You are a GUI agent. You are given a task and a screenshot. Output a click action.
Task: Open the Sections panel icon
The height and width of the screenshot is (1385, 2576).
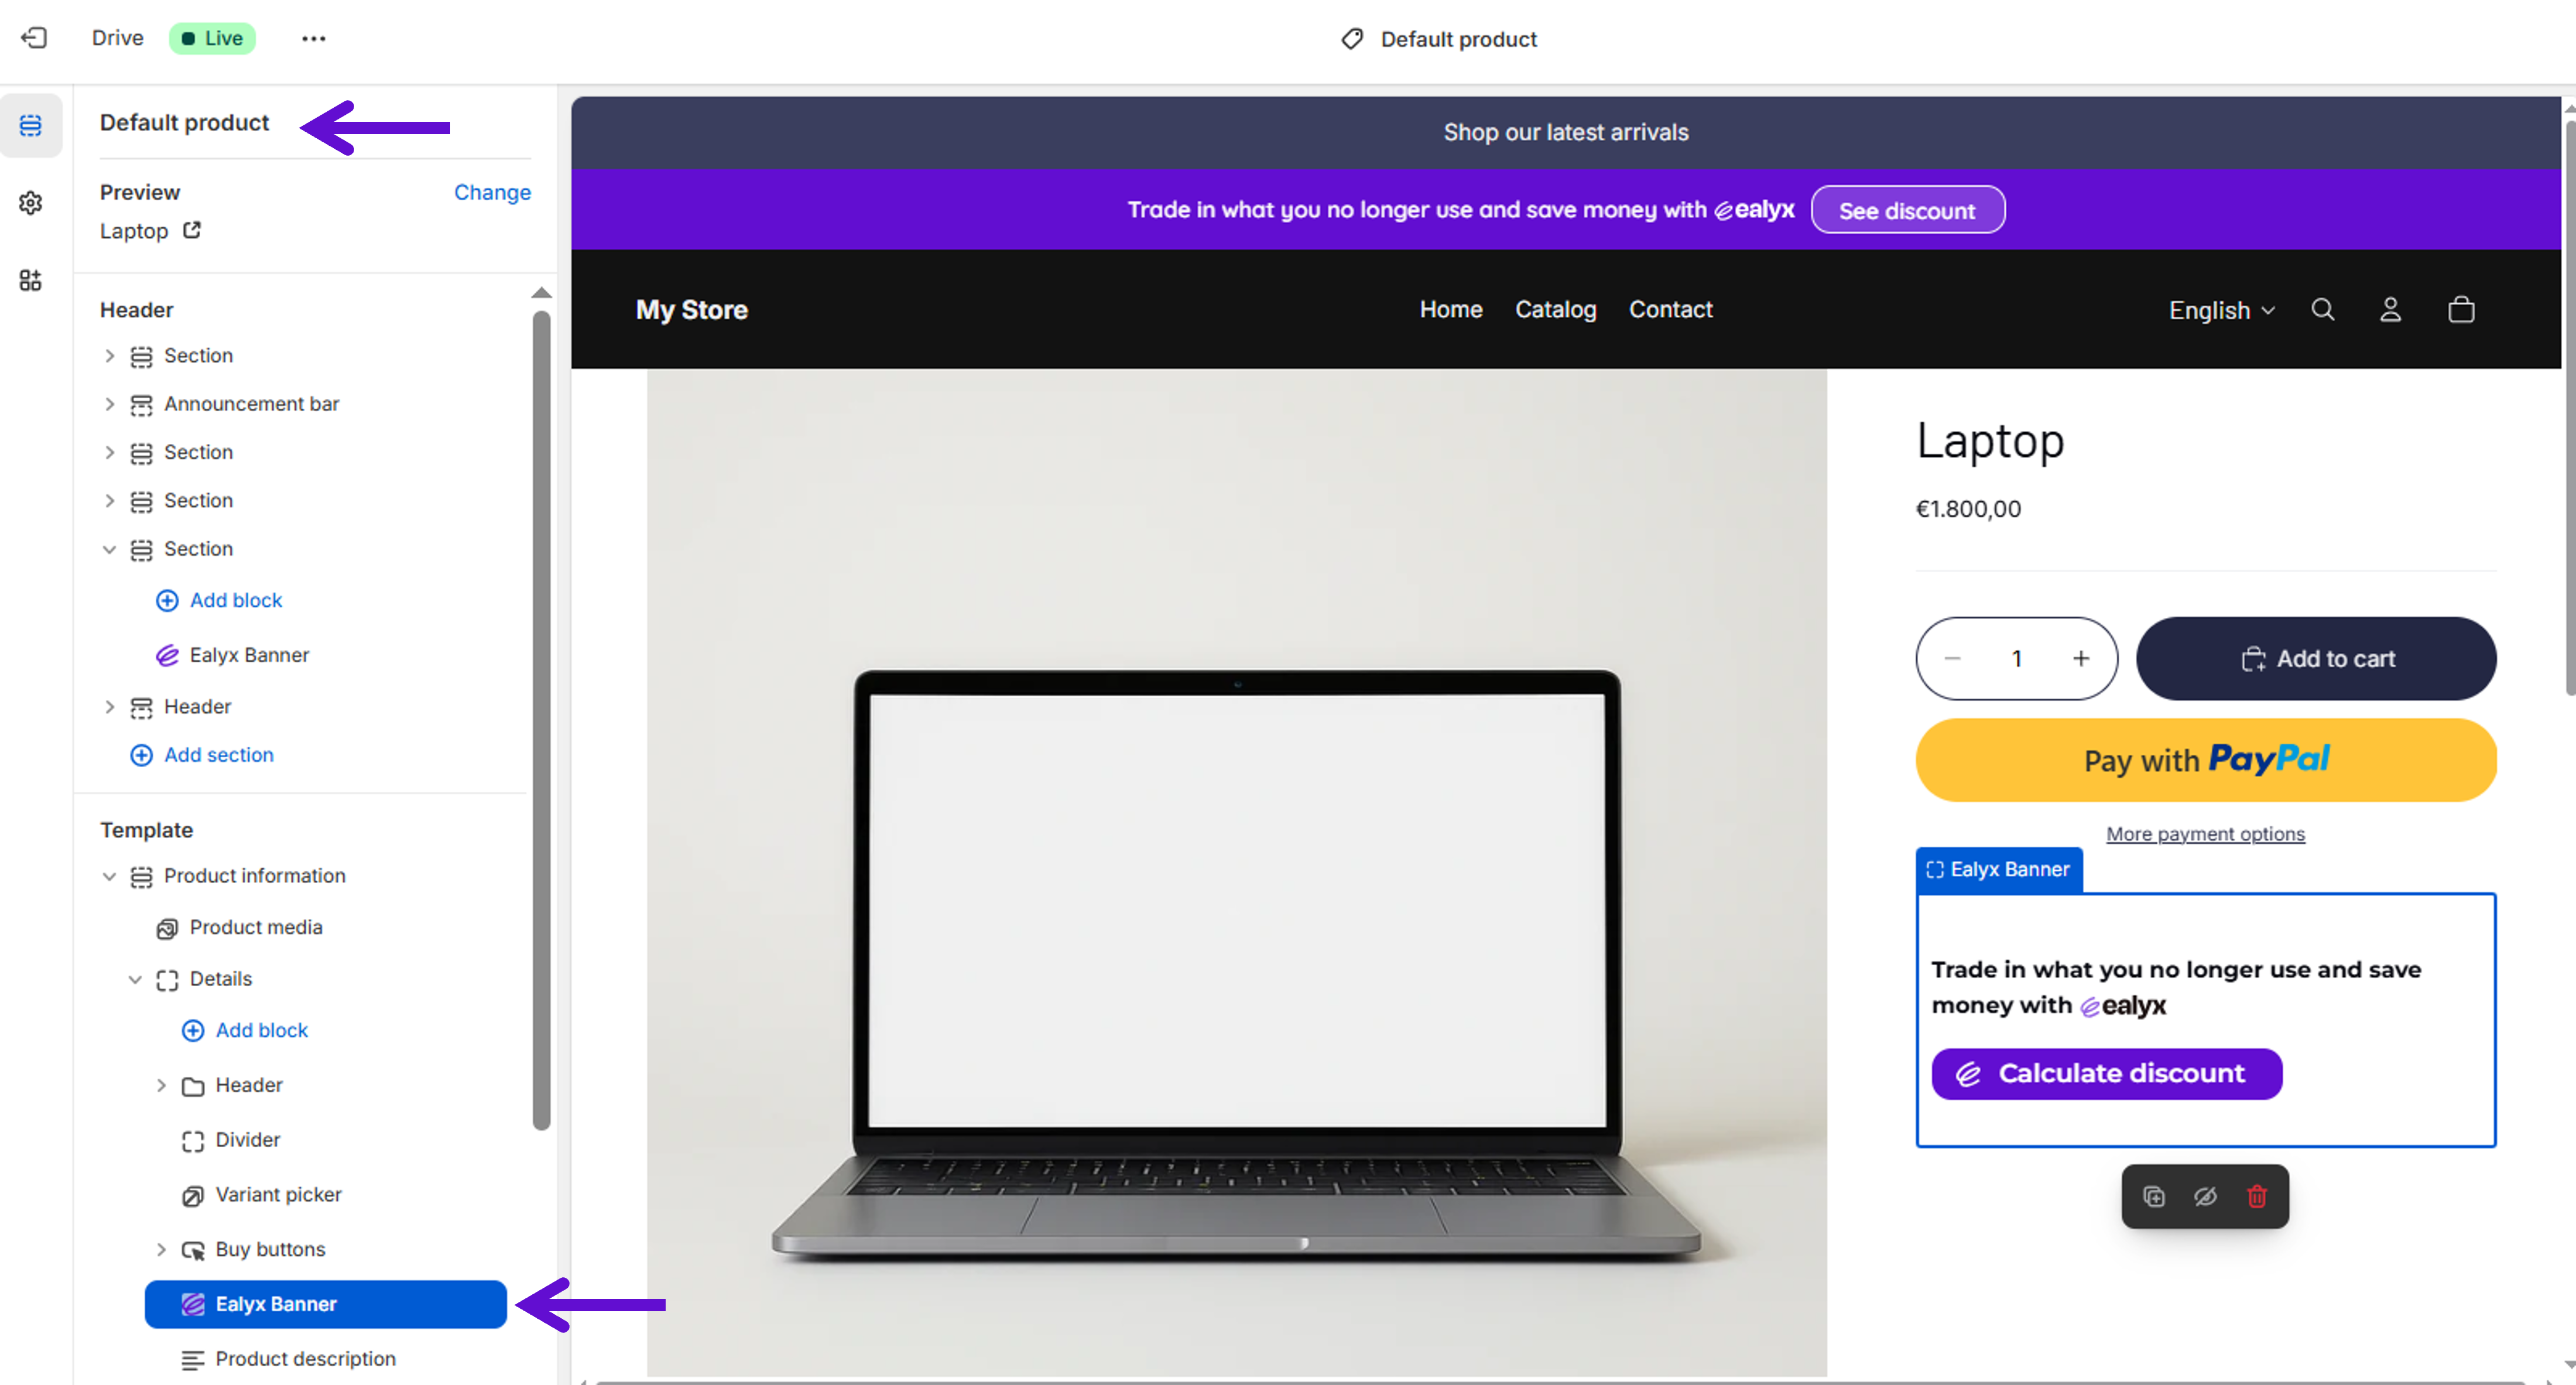[x=31, y=125]
